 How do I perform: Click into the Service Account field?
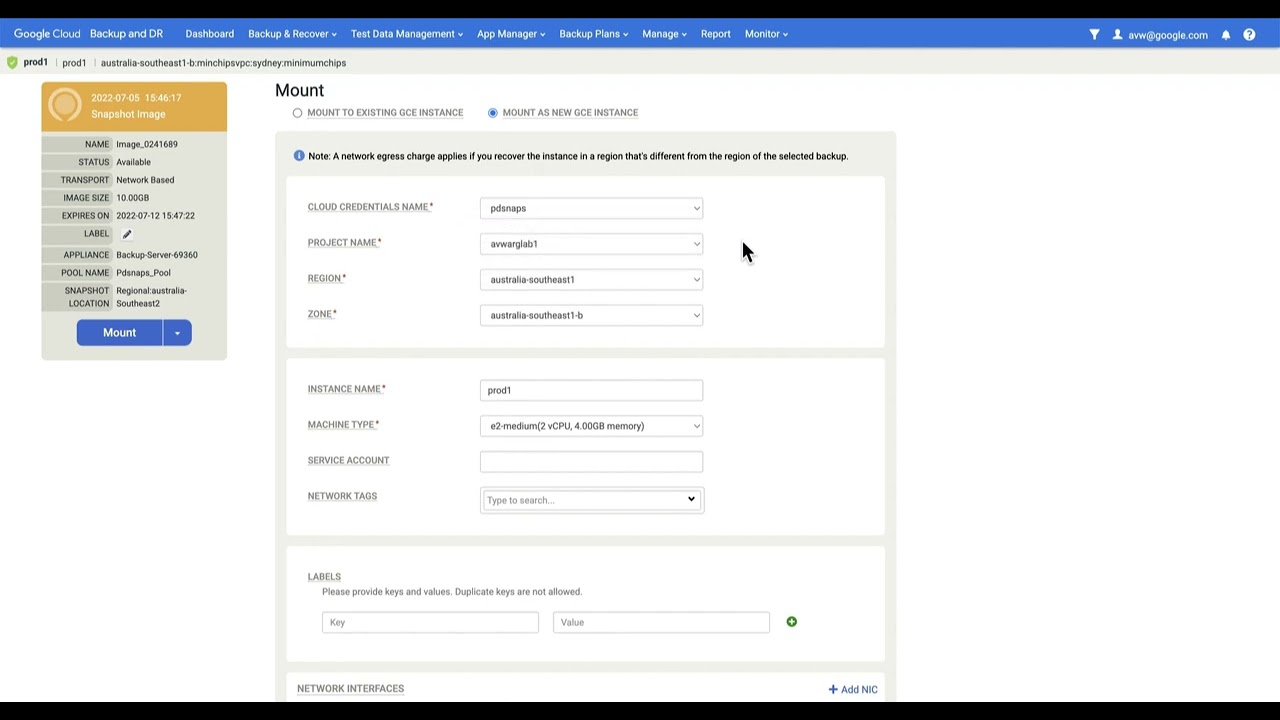(x=591, y=461)
